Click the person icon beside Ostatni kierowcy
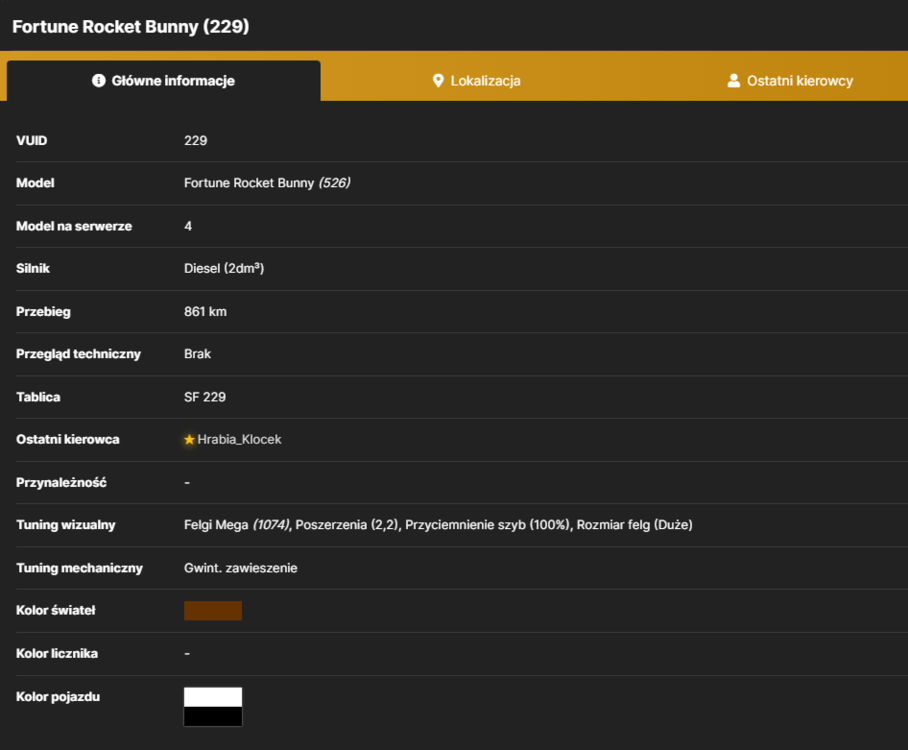Image resolution: width=908 pixels, height=750 pixels. [734, 81]
